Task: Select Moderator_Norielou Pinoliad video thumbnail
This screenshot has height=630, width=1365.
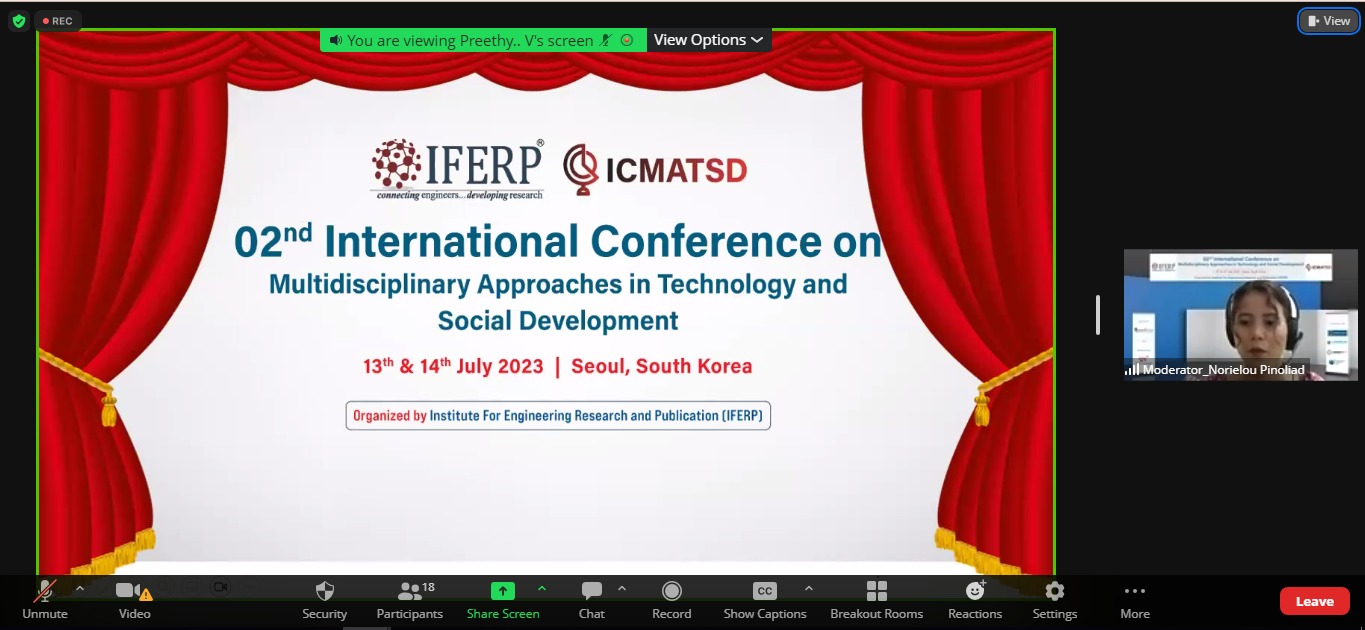Action: point(1241,315)
